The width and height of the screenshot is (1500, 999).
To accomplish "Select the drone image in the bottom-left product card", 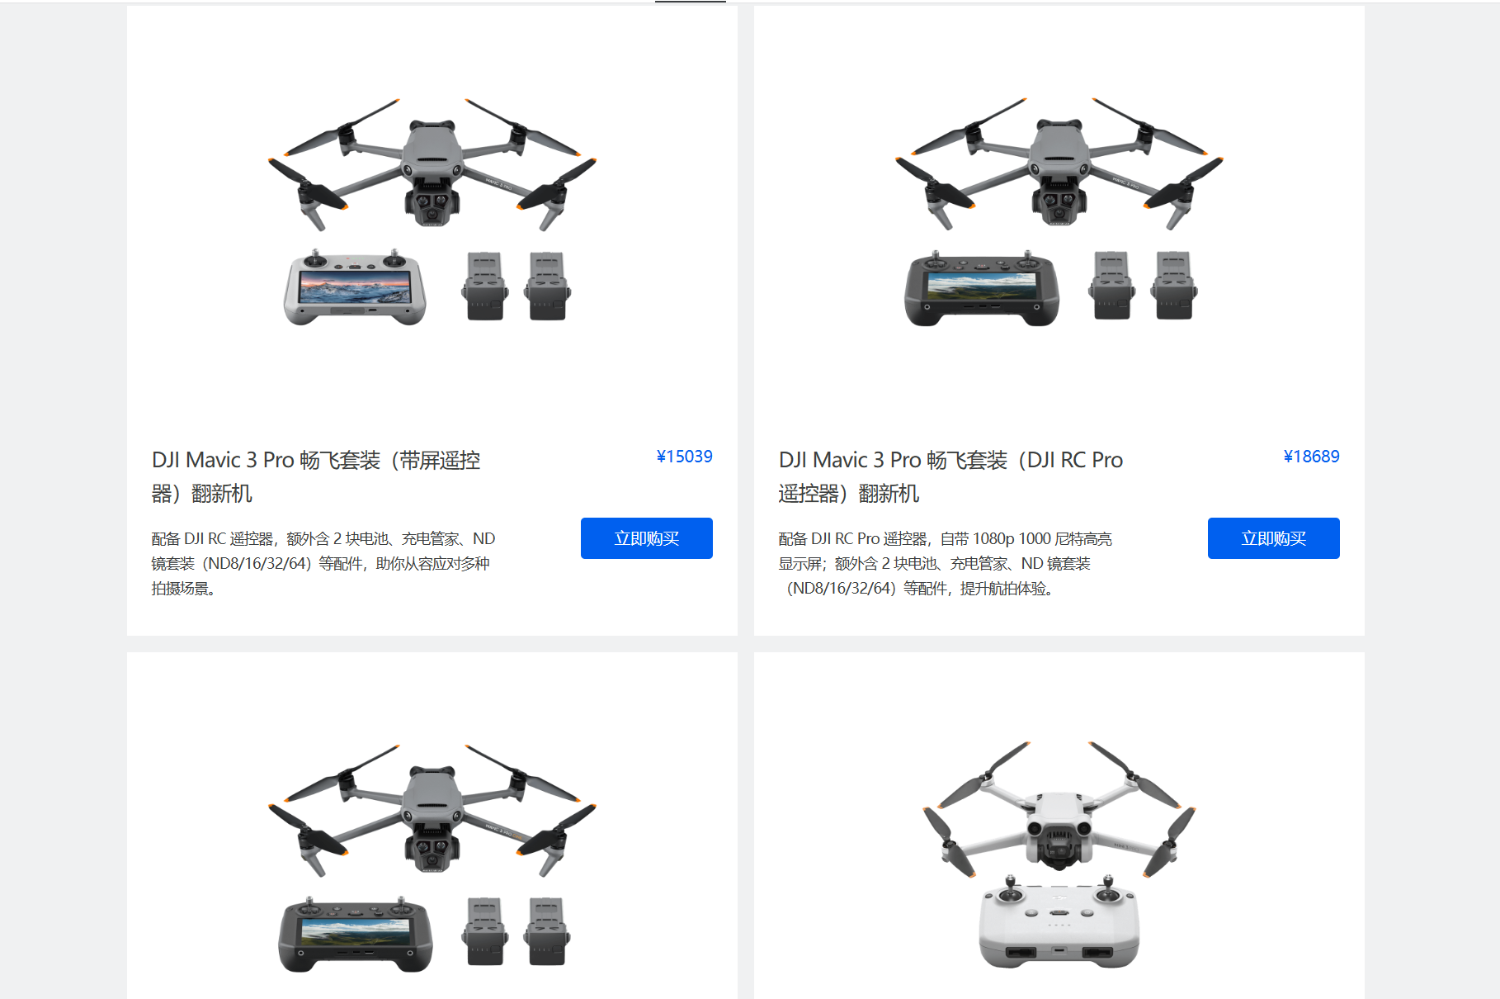I will [x=432, y=809].
